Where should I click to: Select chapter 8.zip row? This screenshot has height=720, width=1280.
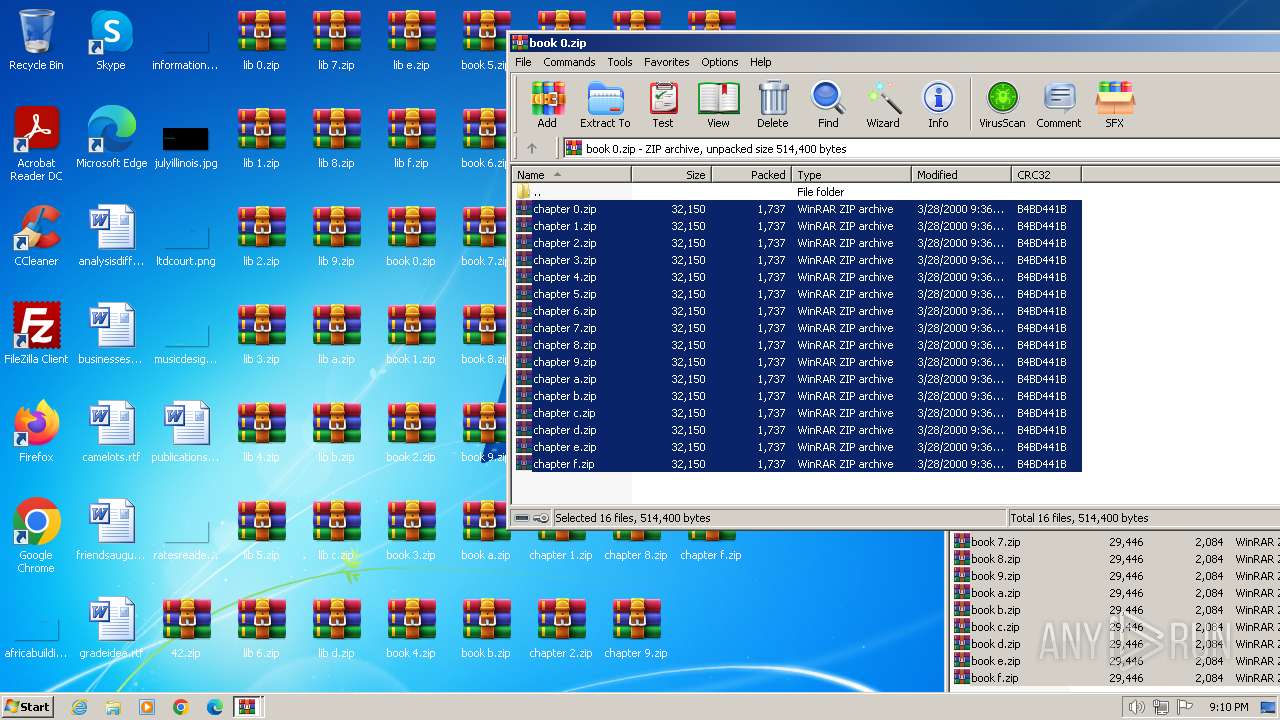tap(798, 345)
